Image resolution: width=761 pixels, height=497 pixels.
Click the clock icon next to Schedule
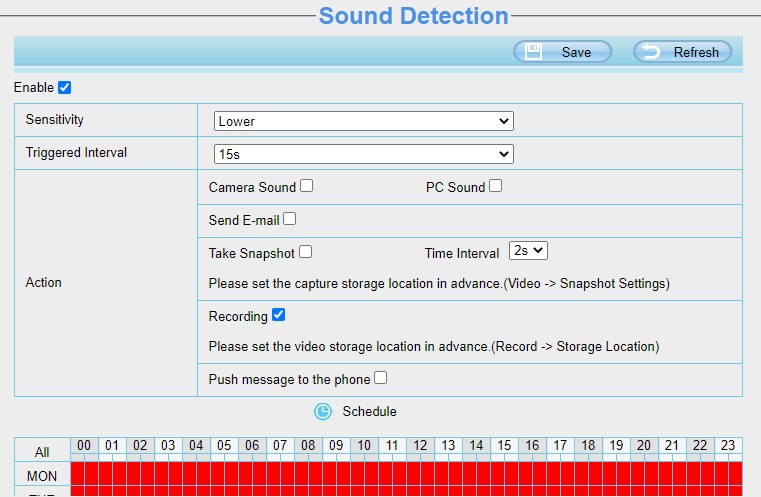pyautogui.click(x=323, y=412)
